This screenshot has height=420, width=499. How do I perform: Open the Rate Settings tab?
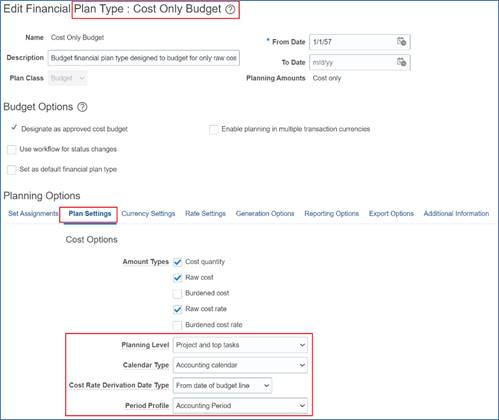pos(205,214)
